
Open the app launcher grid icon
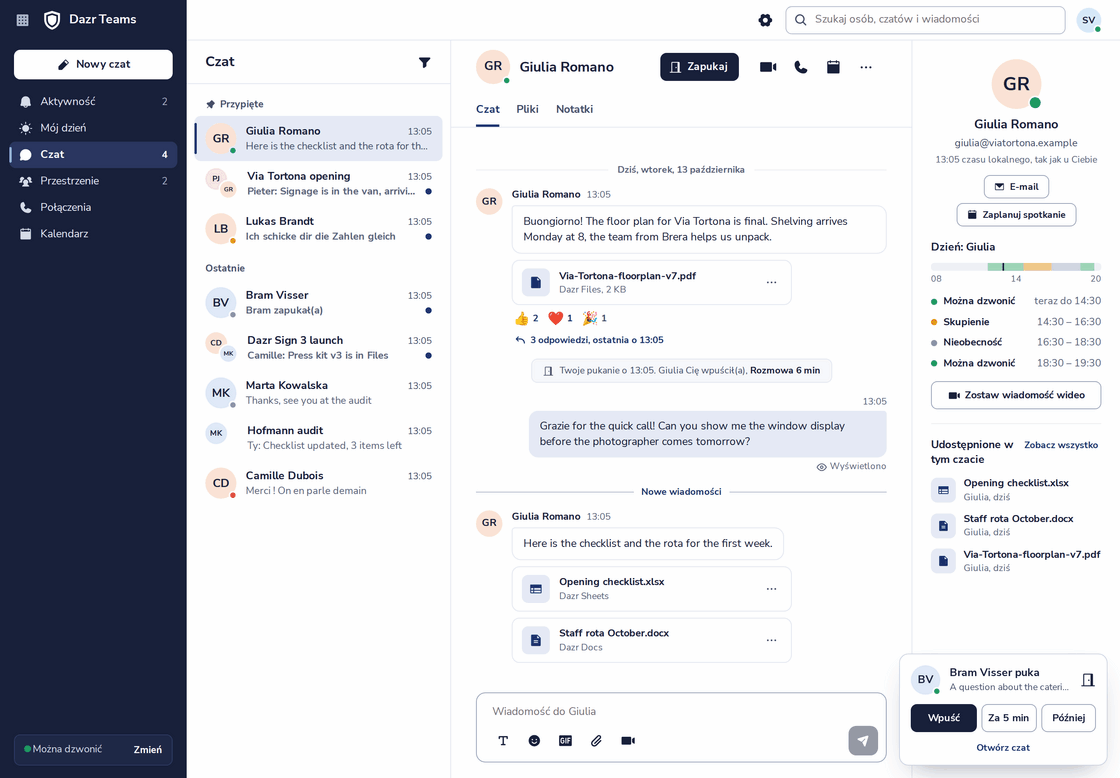tap(23, 20)
